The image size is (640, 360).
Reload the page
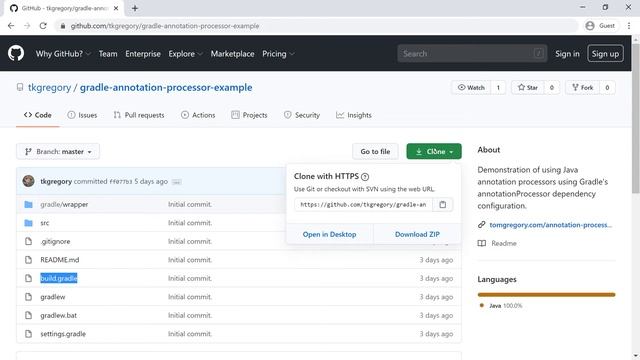[43, 26]
